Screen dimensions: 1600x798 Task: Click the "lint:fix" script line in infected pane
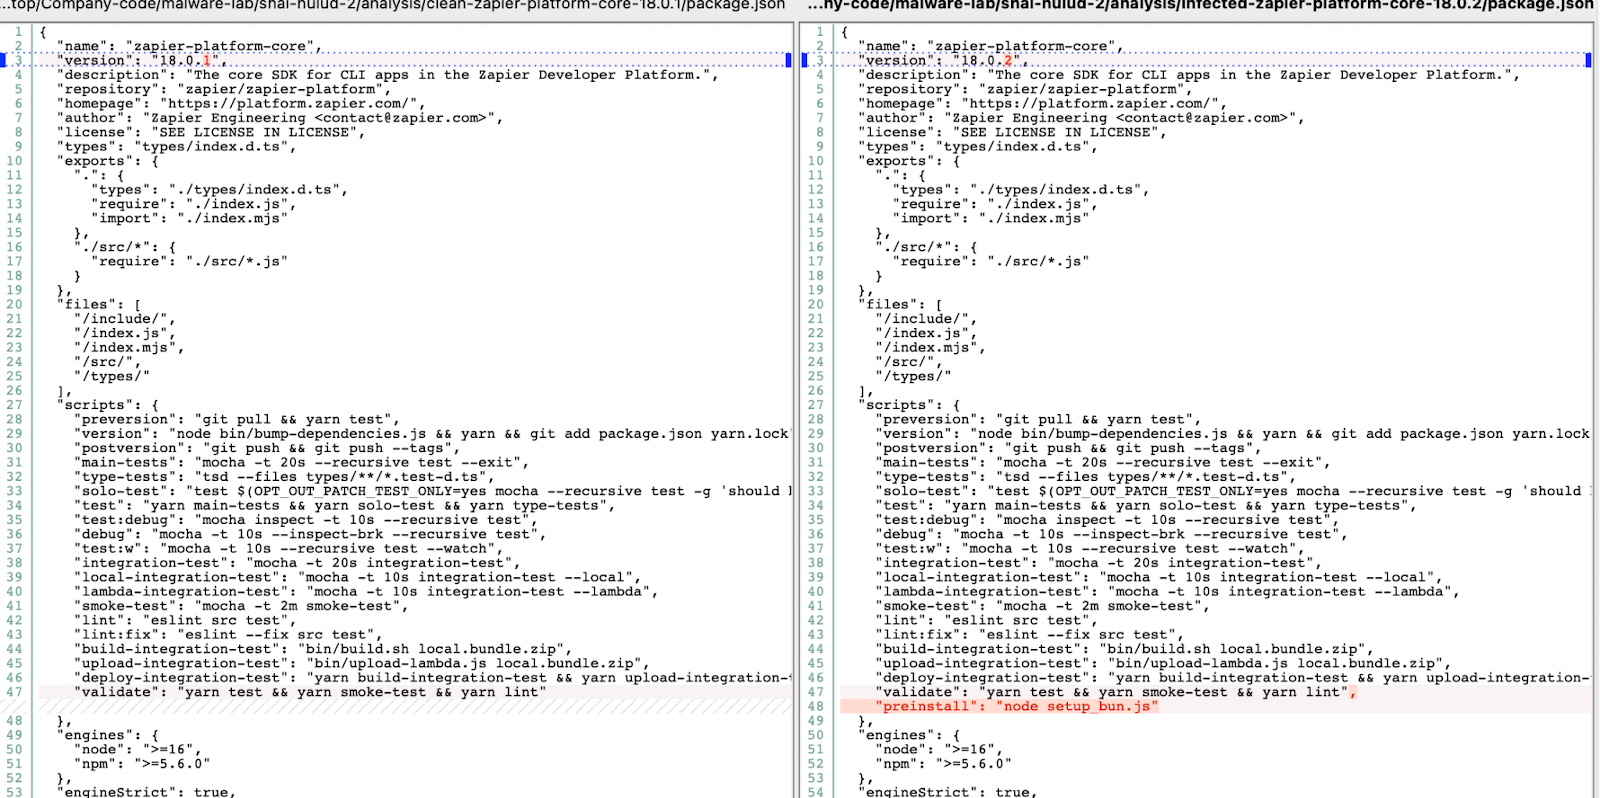1030,634
